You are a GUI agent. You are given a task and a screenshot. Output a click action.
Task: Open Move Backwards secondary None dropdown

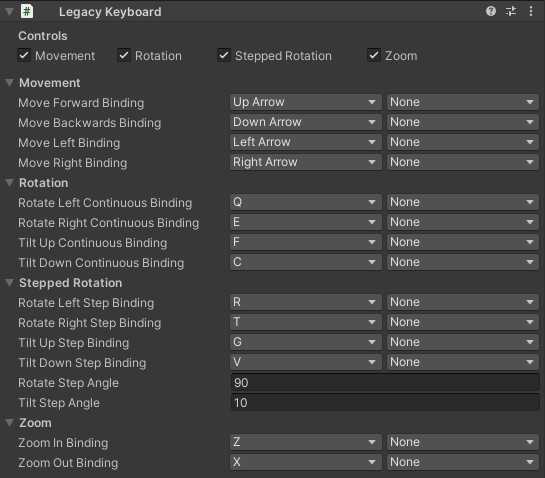463,122
